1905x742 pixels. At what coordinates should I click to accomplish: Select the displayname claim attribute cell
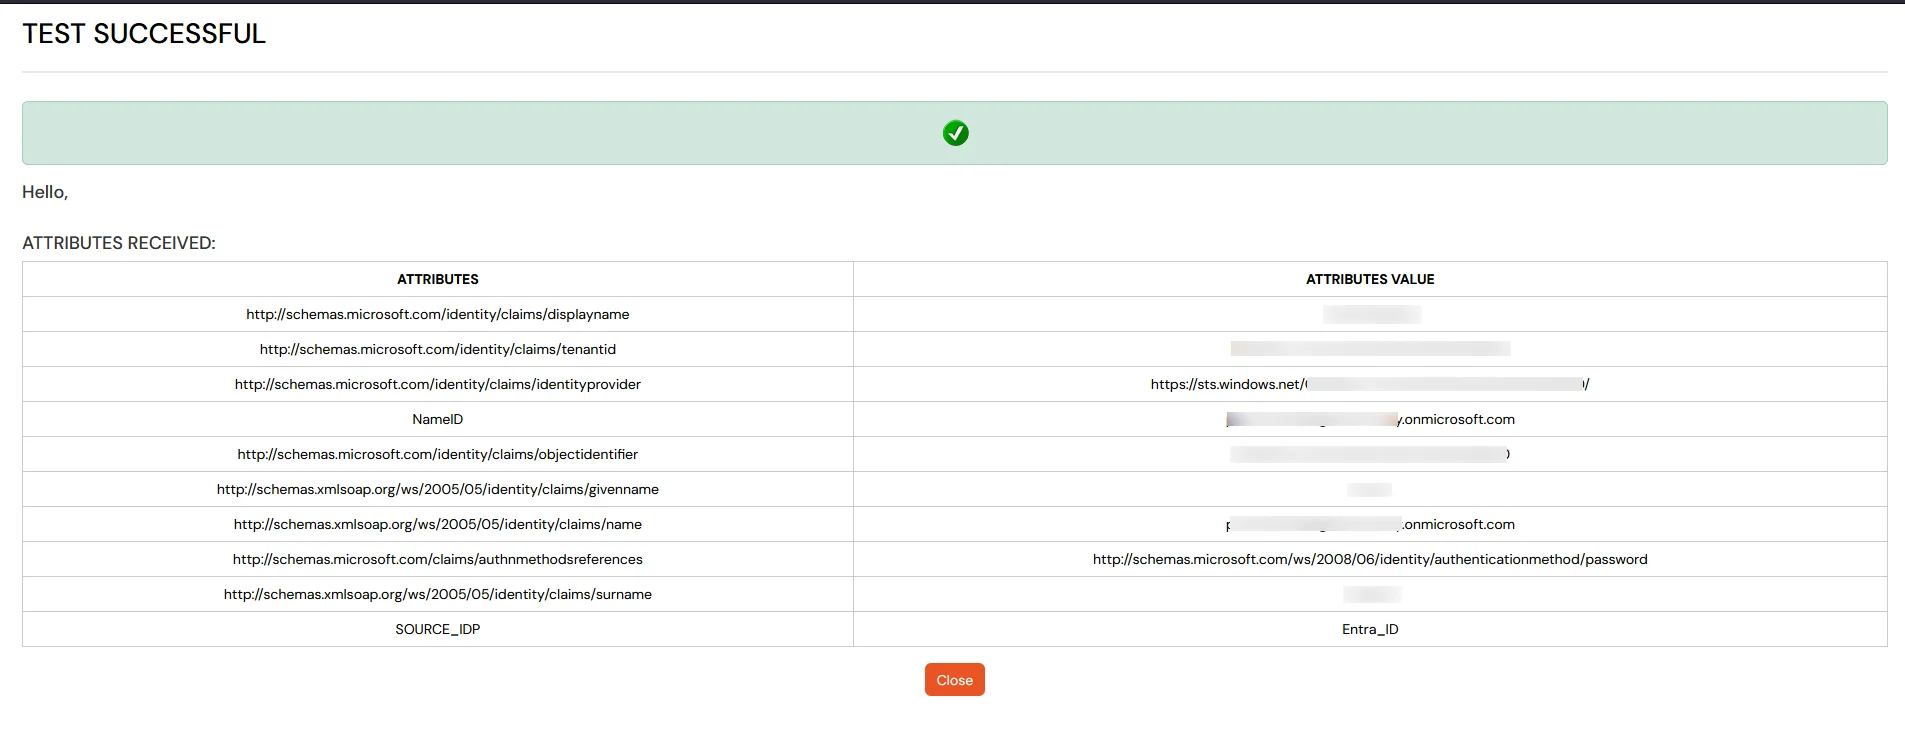(438, 314)
